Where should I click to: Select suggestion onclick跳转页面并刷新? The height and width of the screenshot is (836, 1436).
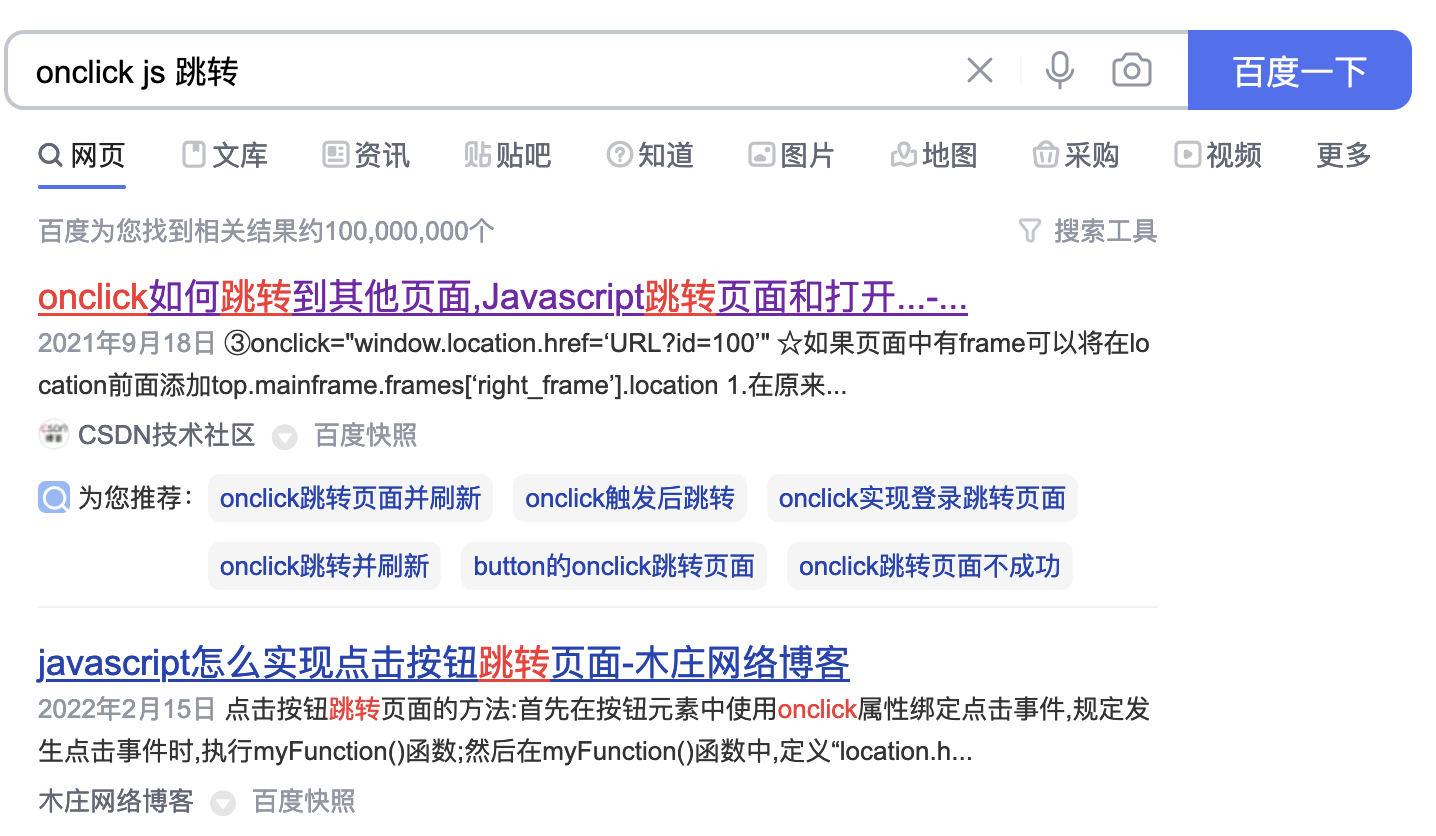[x=350, y=498]
